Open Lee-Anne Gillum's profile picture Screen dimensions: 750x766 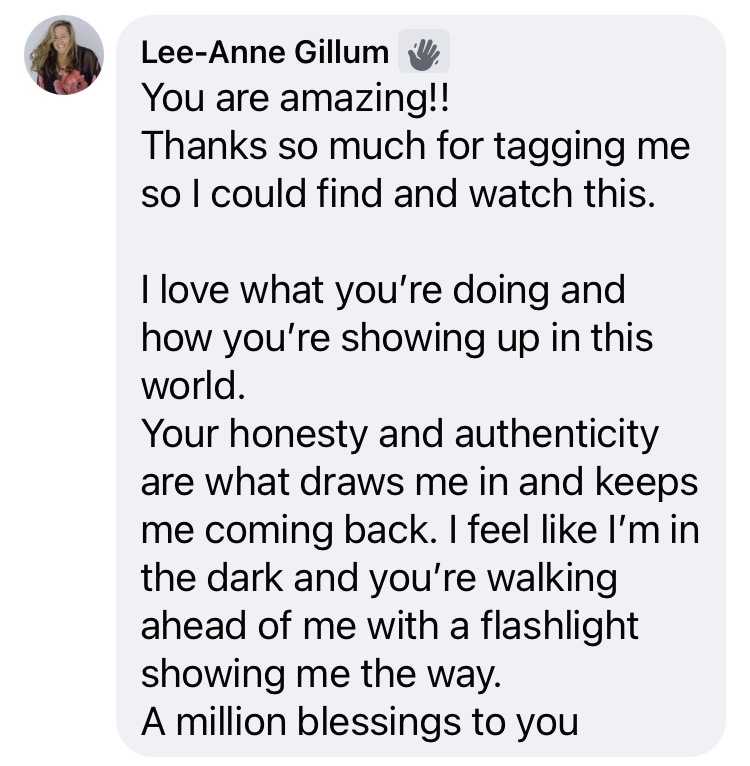[64, 55]
